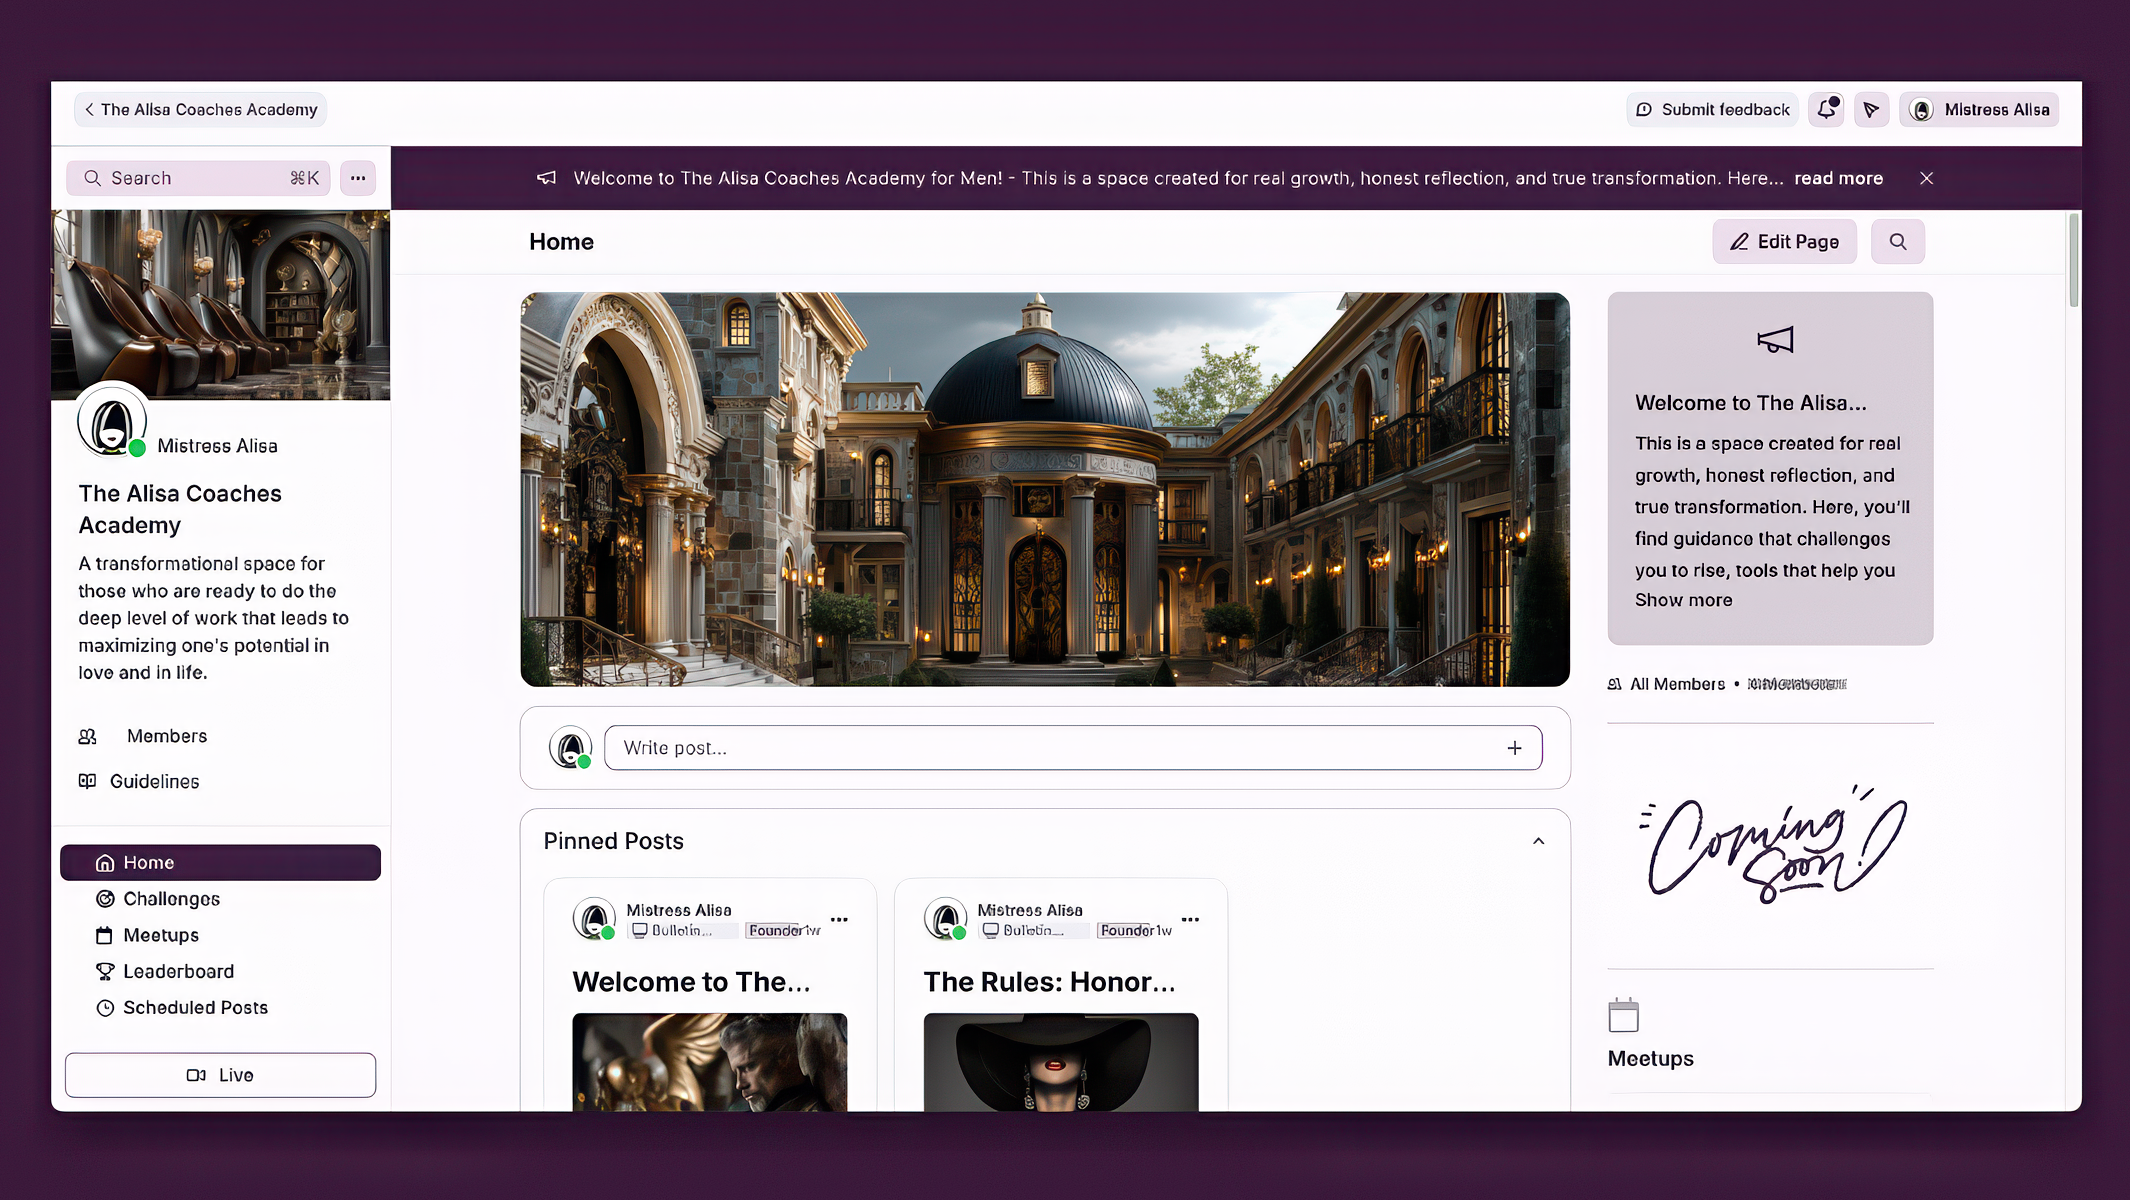Click the Edit Page button
This screenshot has width=2130, height=1200.
coord(1784,241)
